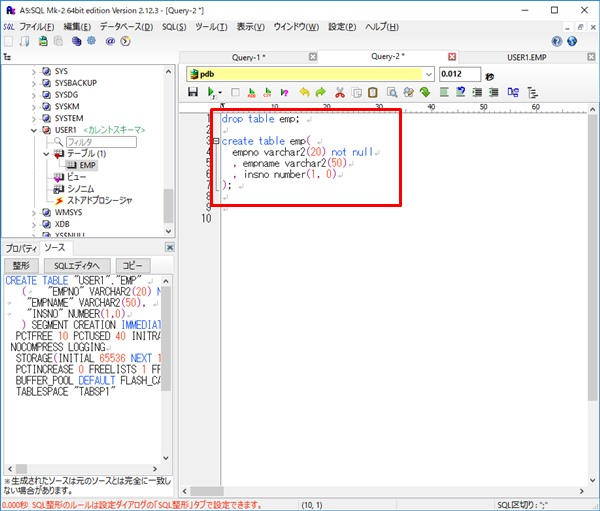
Task: Click the コピー button
Action: 133,266
